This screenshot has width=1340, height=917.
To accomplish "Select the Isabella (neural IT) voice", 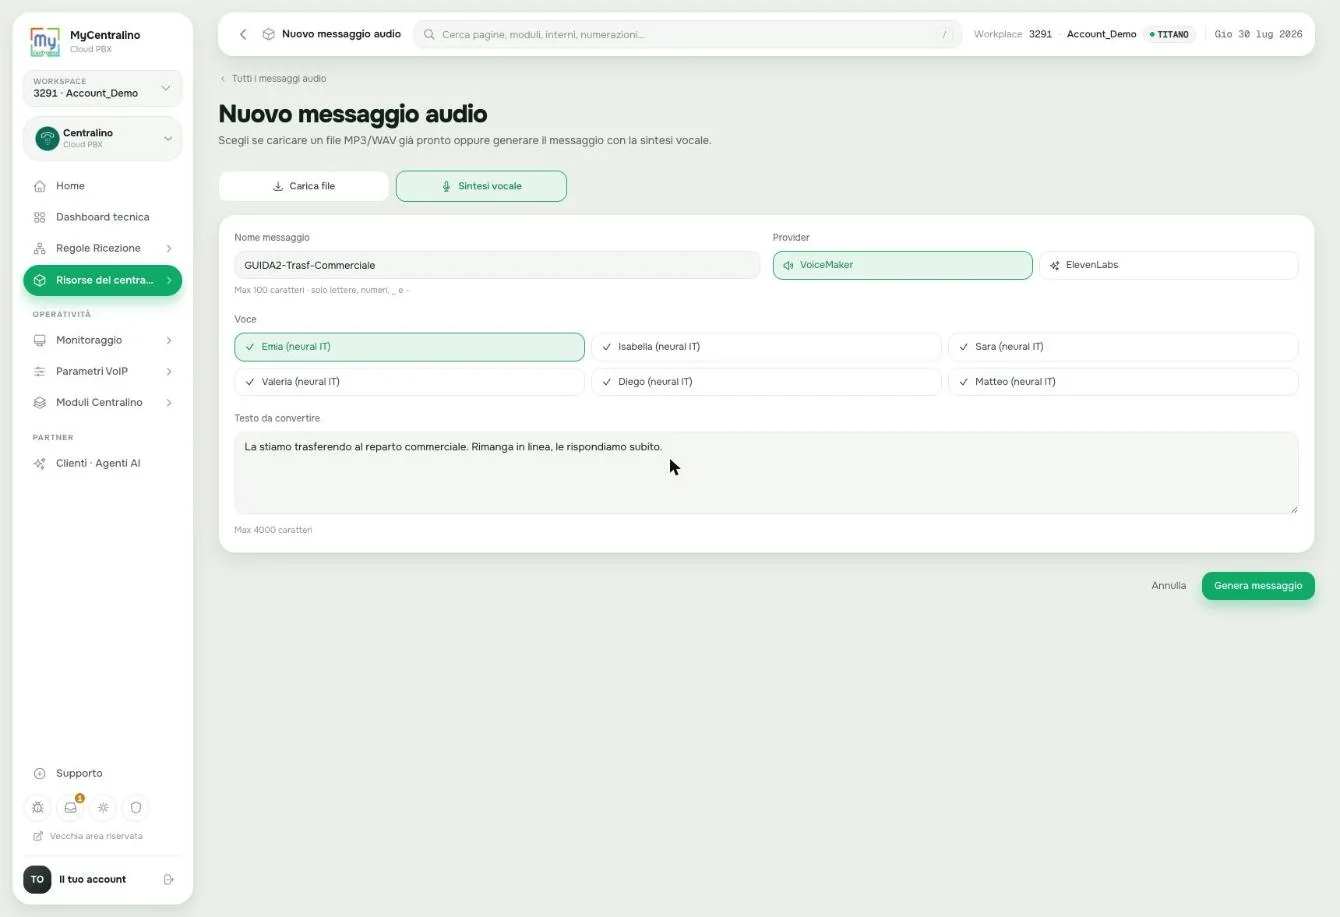I will pos(766,347).
